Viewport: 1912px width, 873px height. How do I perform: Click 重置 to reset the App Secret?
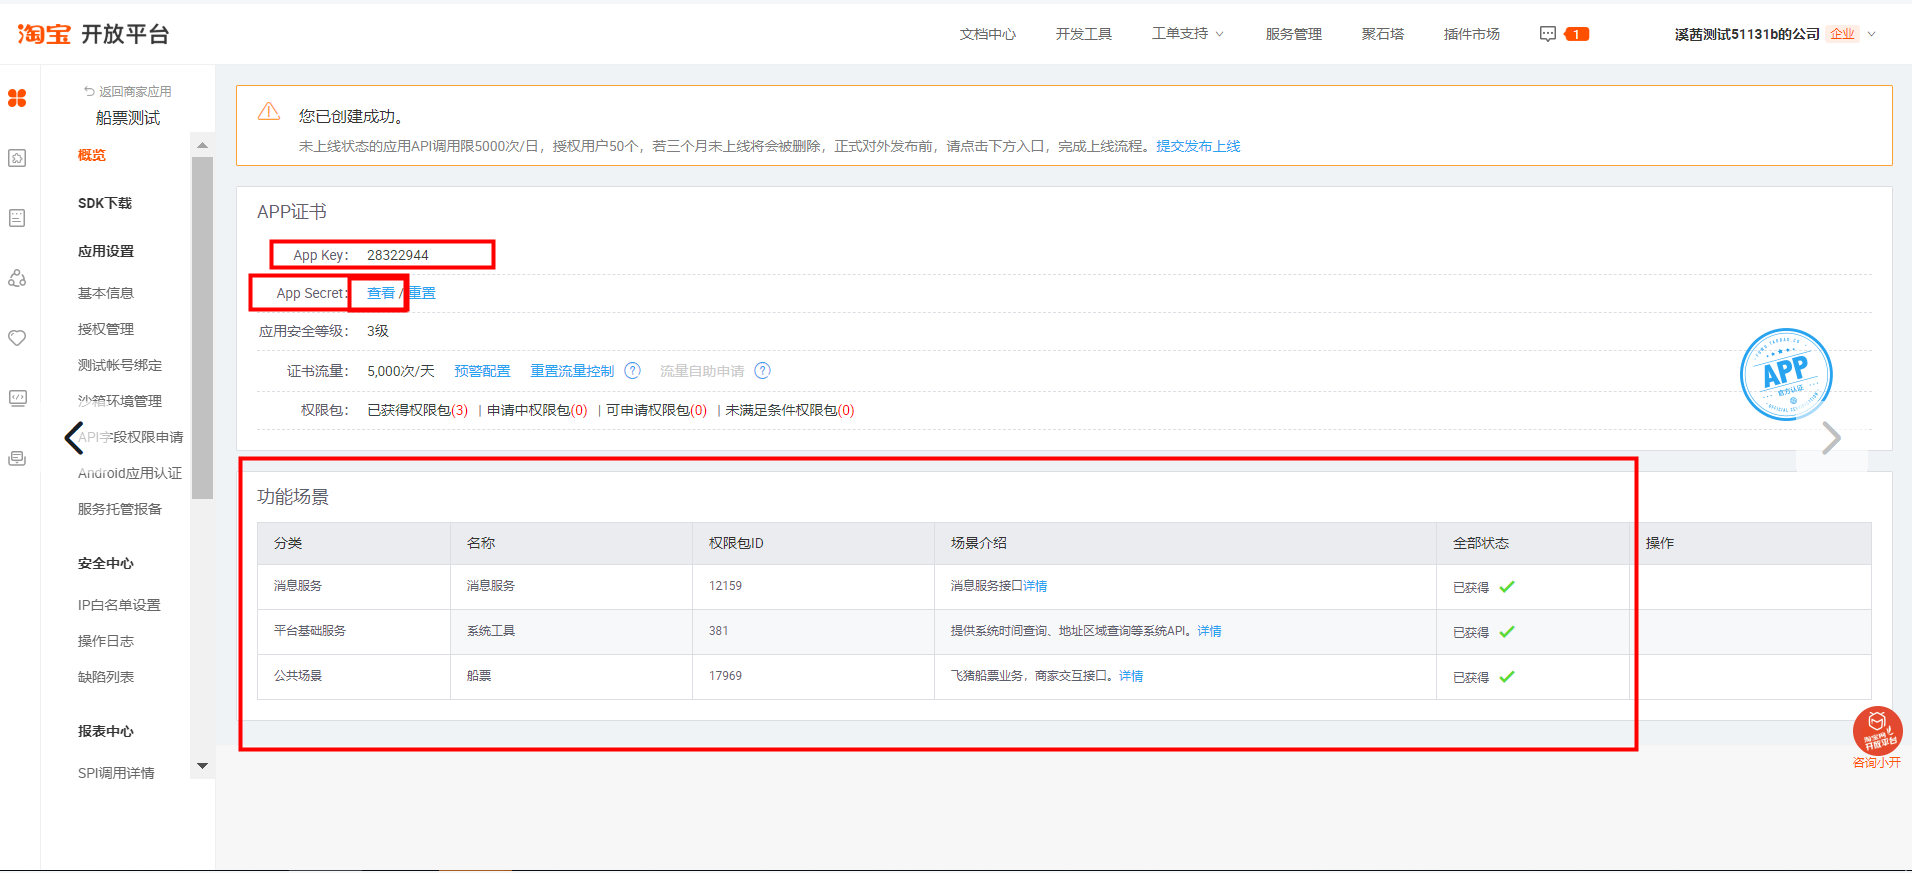422,293
